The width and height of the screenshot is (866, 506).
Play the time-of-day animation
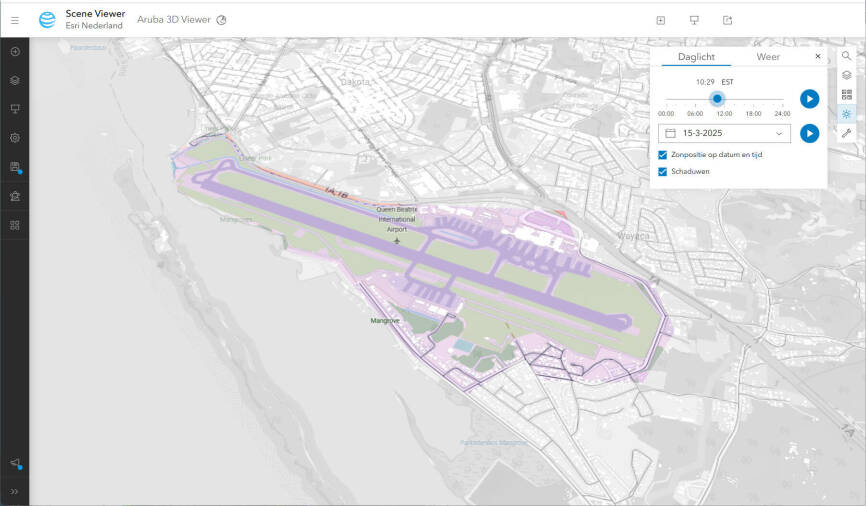tap(809, 99)
